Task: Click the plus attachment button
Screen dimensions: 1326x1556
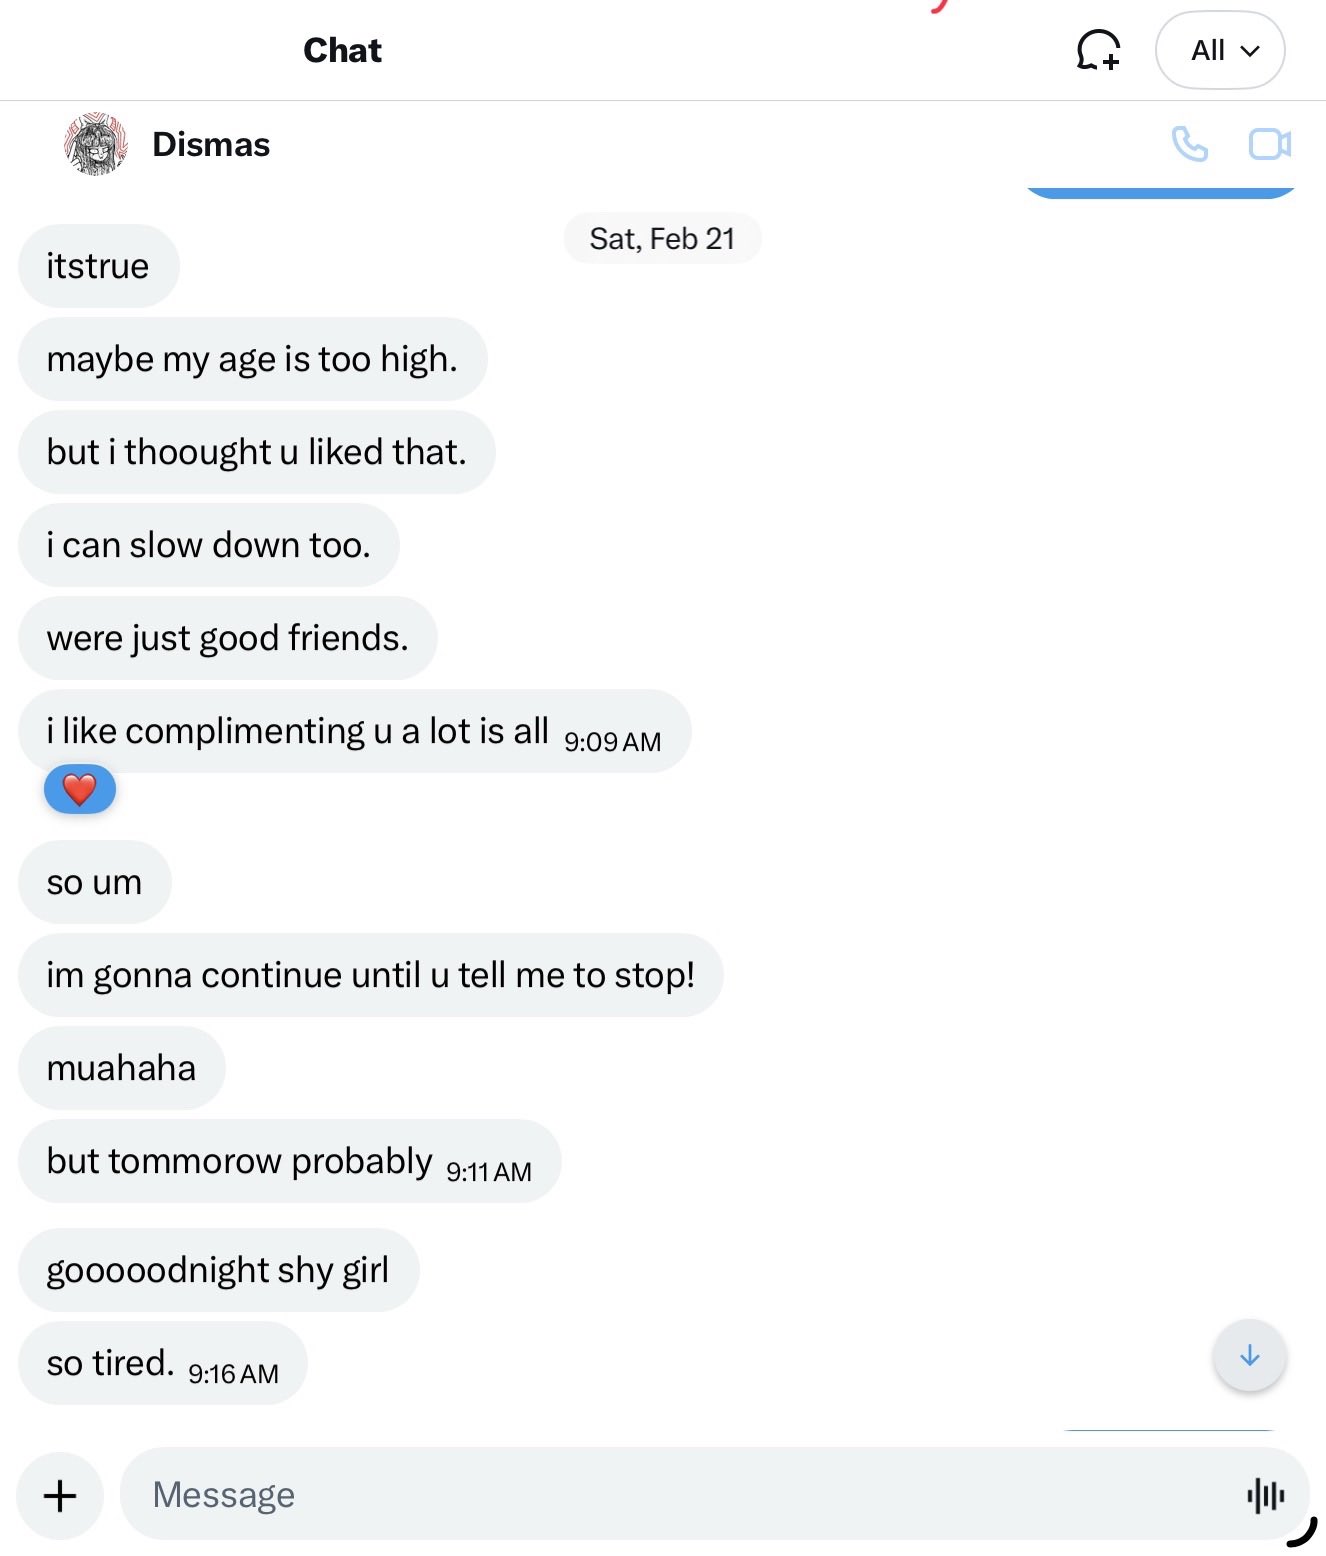Action: coord(60,1495)
